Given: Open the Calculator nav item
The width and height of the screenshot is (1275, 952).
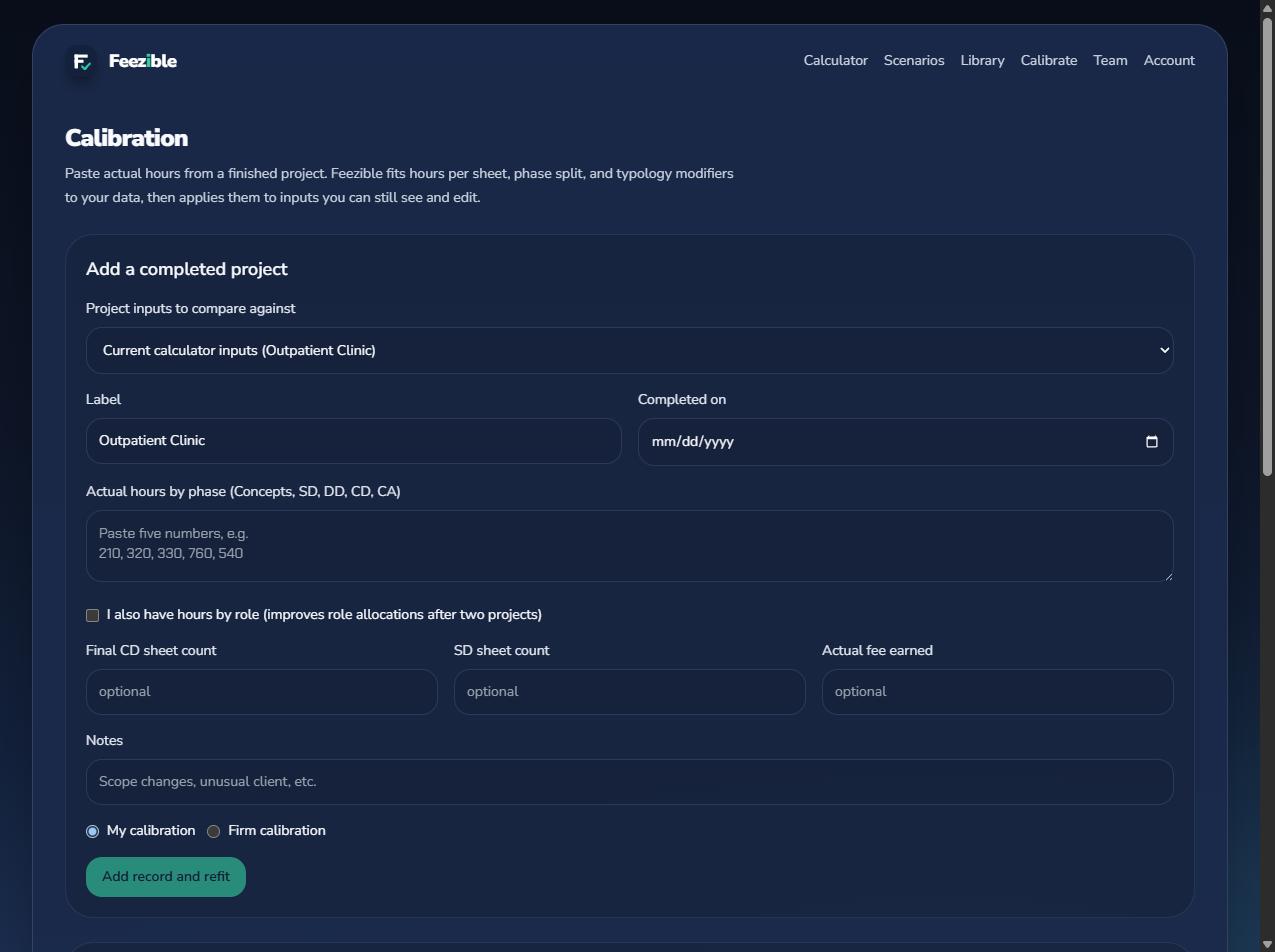Looking at the screenshot, I should tap(836, 61).
